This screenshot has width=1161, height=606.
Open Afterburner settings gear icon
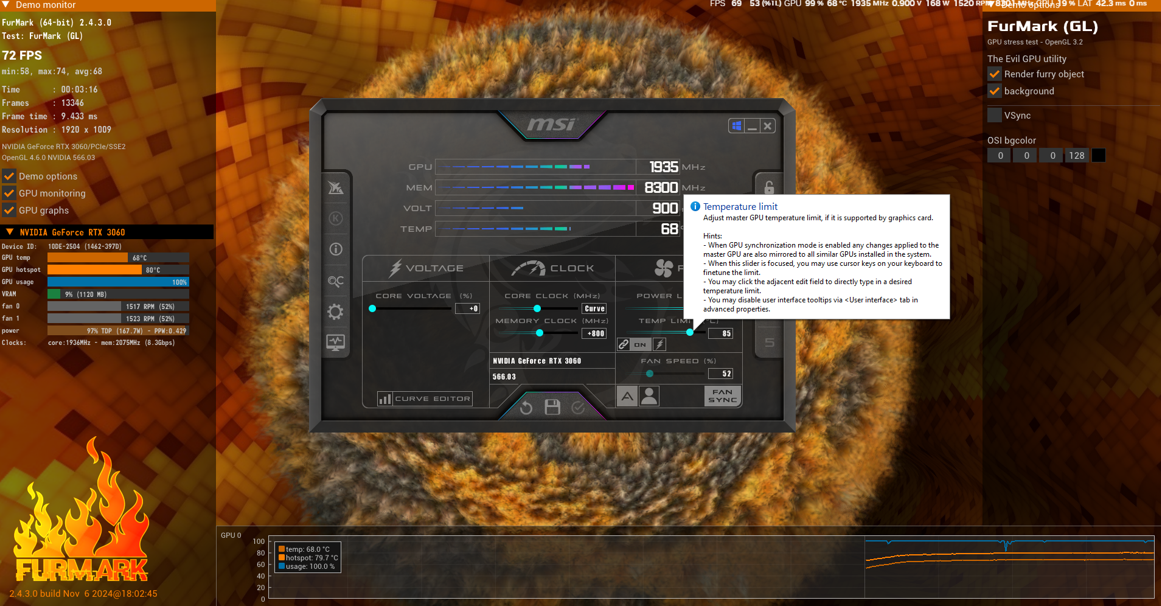click(x=335, y=312)
